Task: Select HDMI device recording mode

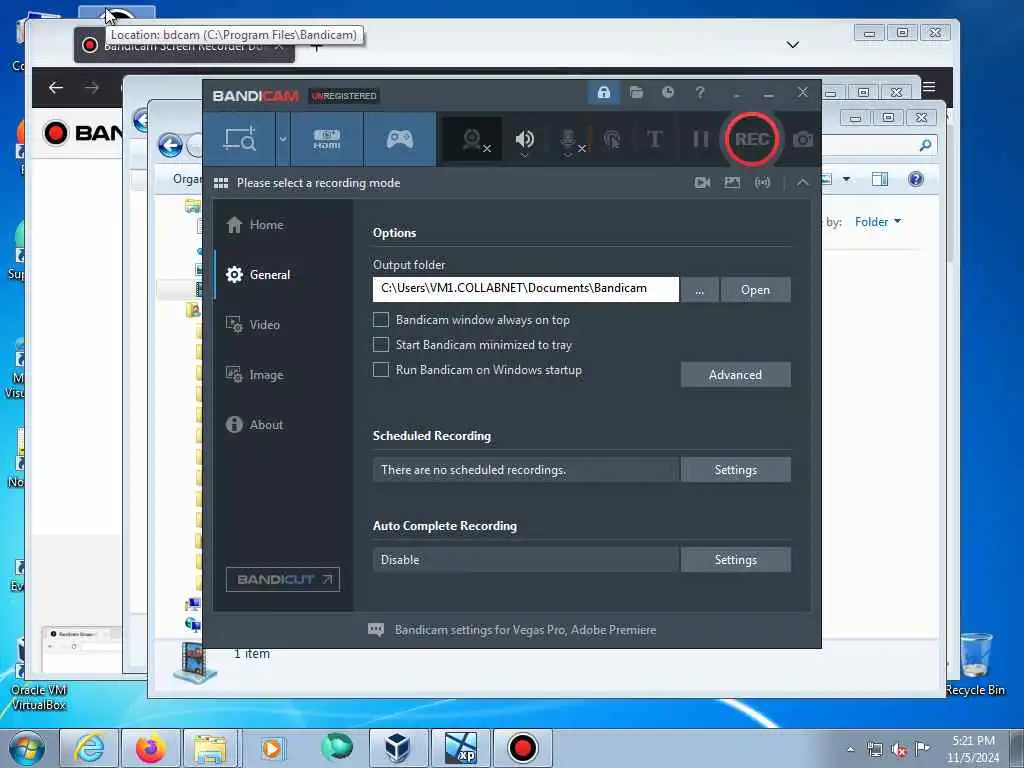Action: tap(327, 139)
